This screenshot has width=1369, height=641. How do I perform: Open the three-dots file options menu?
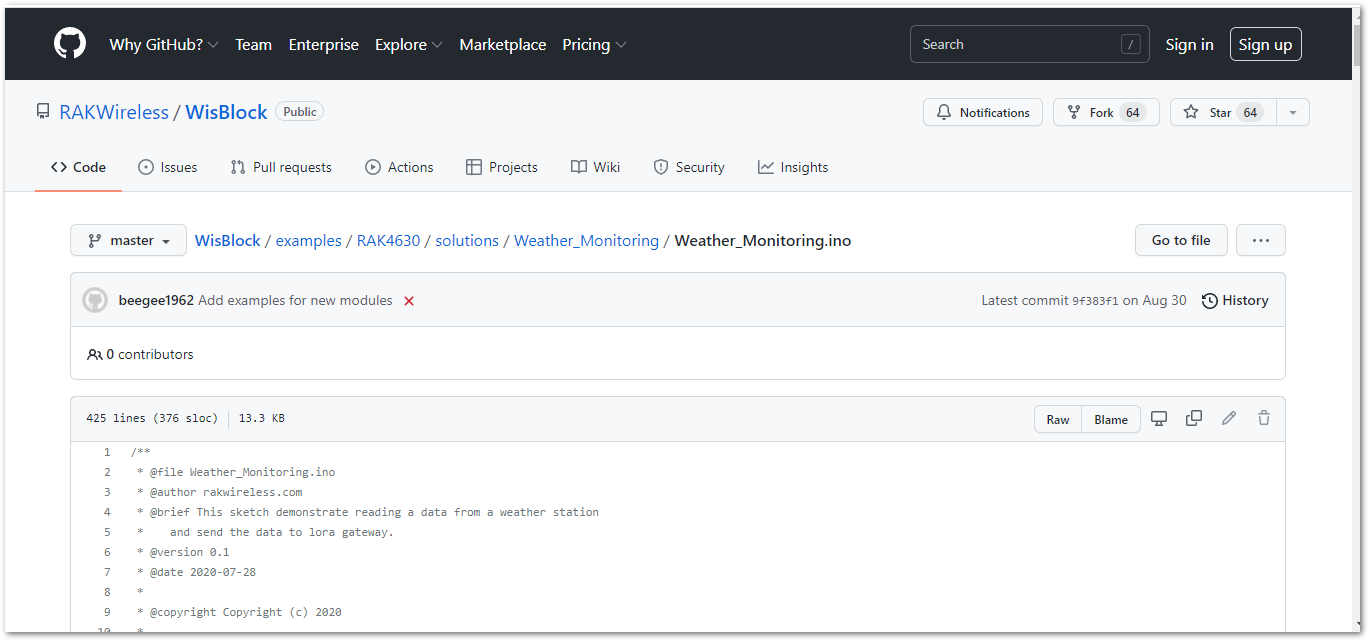(x=1260, y=240)
